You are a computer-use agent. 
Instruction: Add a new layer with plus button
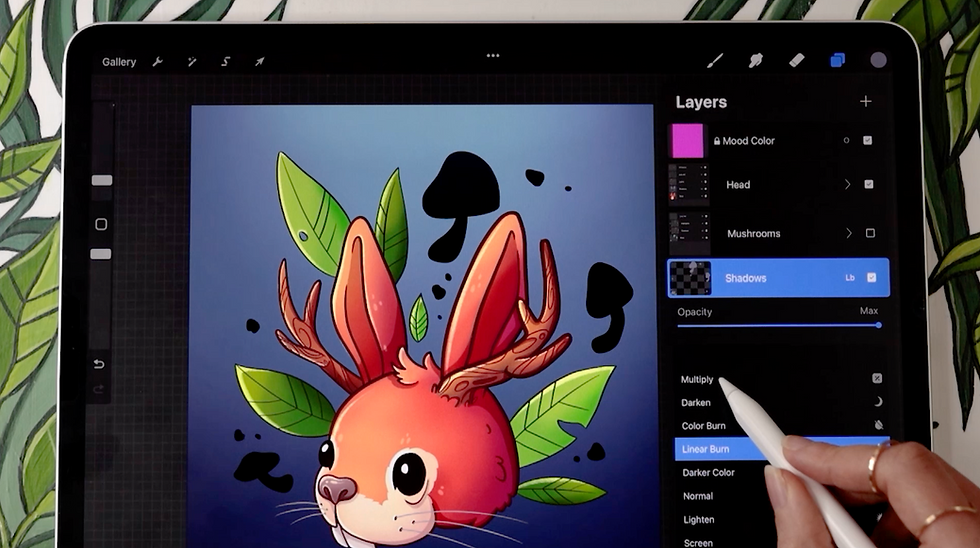(x=866, y=101)
